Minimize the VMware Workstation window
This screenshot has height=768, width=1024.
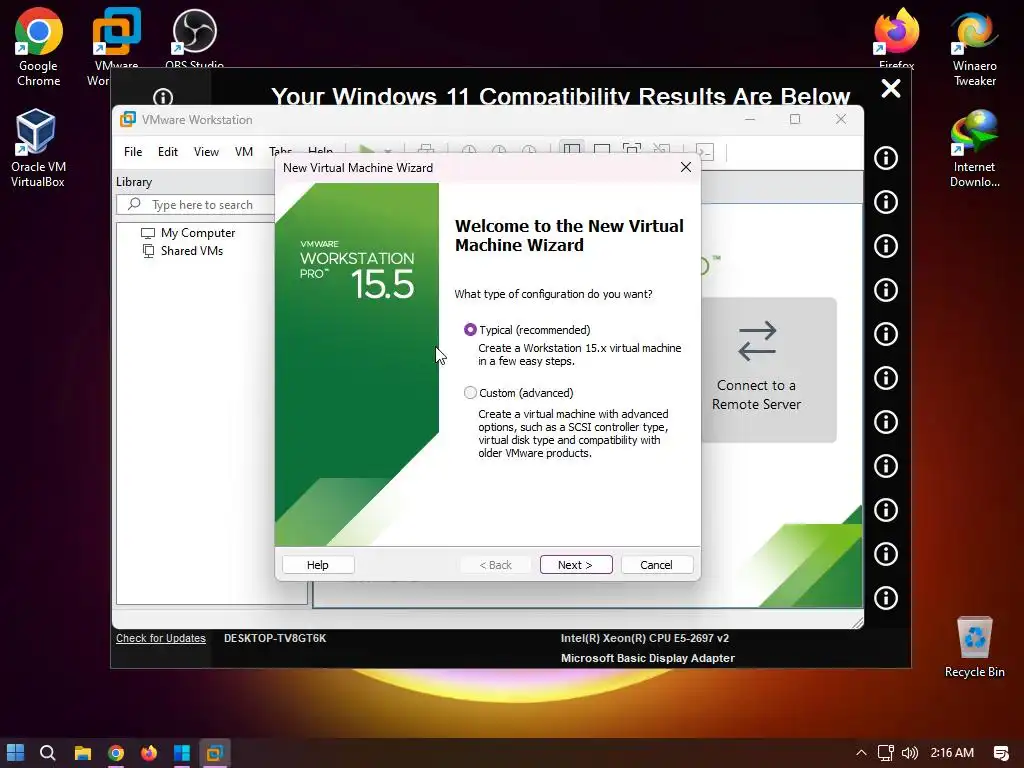[750, 119]
